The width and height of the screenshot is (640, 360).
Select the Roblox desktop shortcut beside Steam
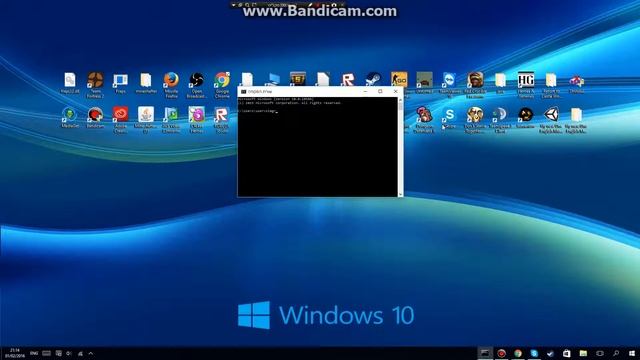pos(348,79)
